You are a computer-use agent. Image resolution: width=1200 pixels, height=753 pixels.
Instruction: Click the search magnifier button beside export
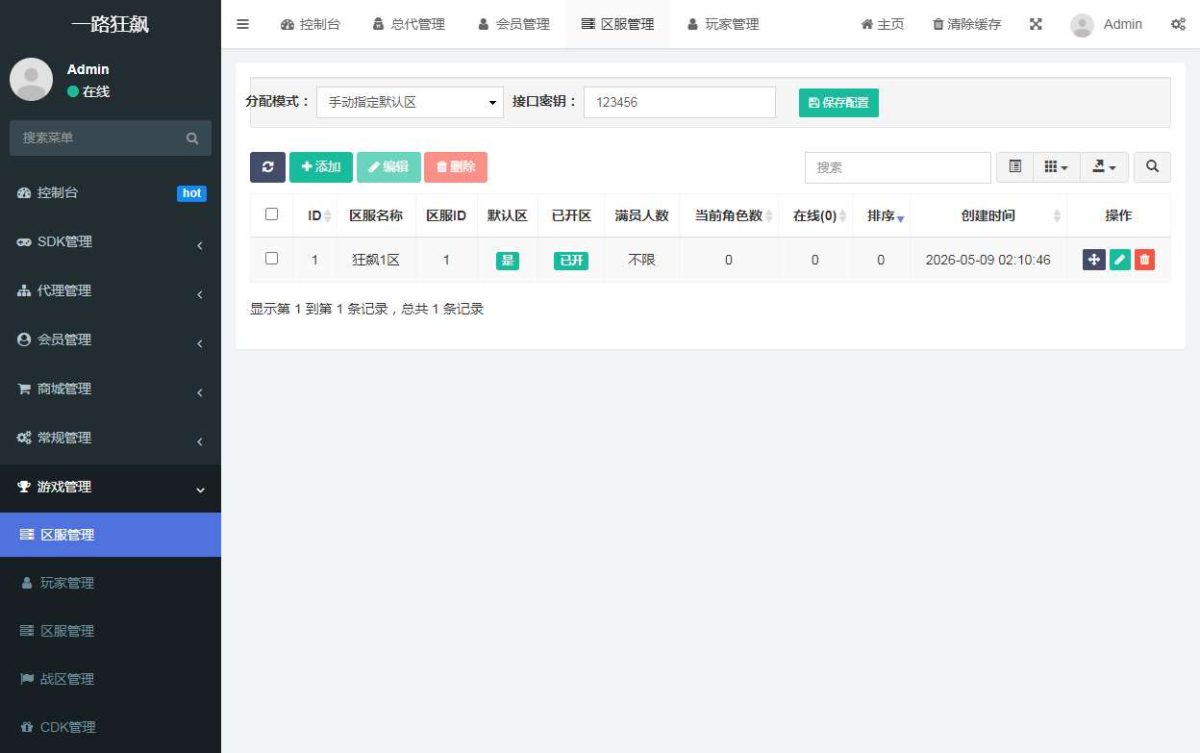[1152, 167]
